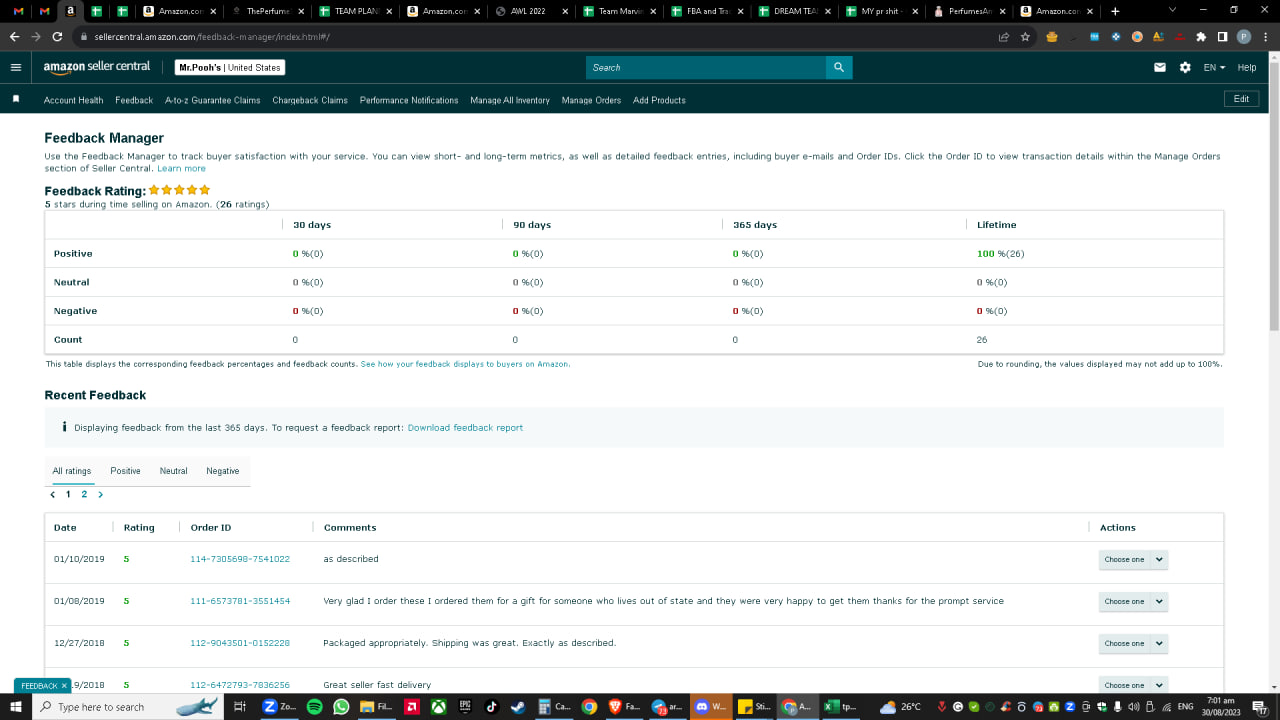Open A-to-z Guarantee Claims nav item

212,100
